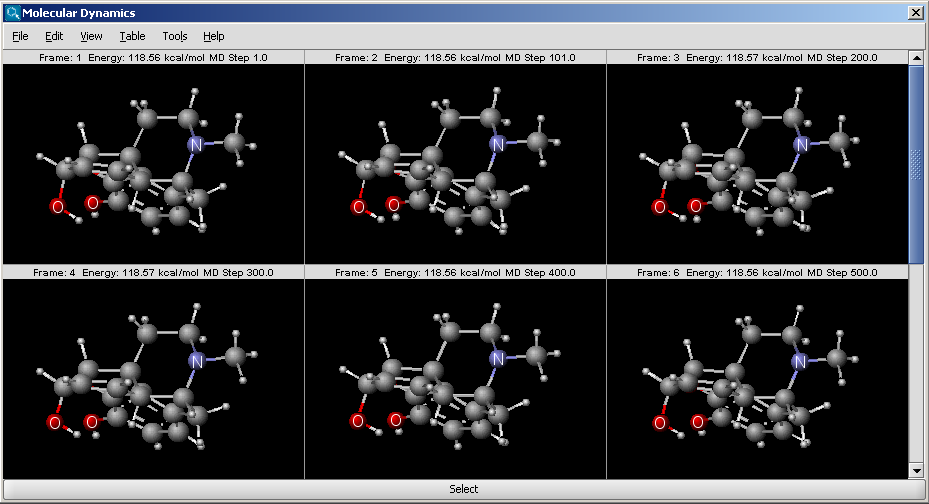Open the File menu
Viewport: 929px width, 504px height.
click(x=20, y=36)
